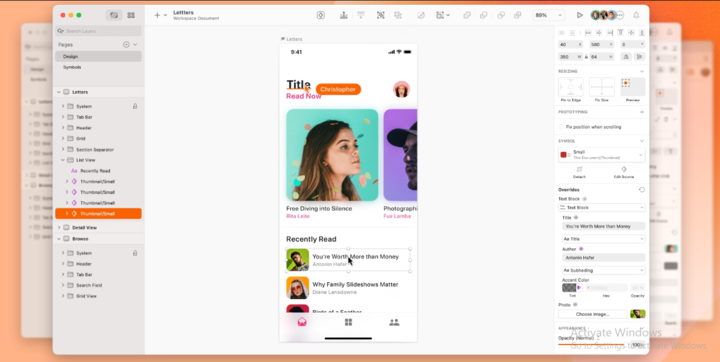Open the 89% zoom level dropdown

pyautogui.click(x=548, y=15)
